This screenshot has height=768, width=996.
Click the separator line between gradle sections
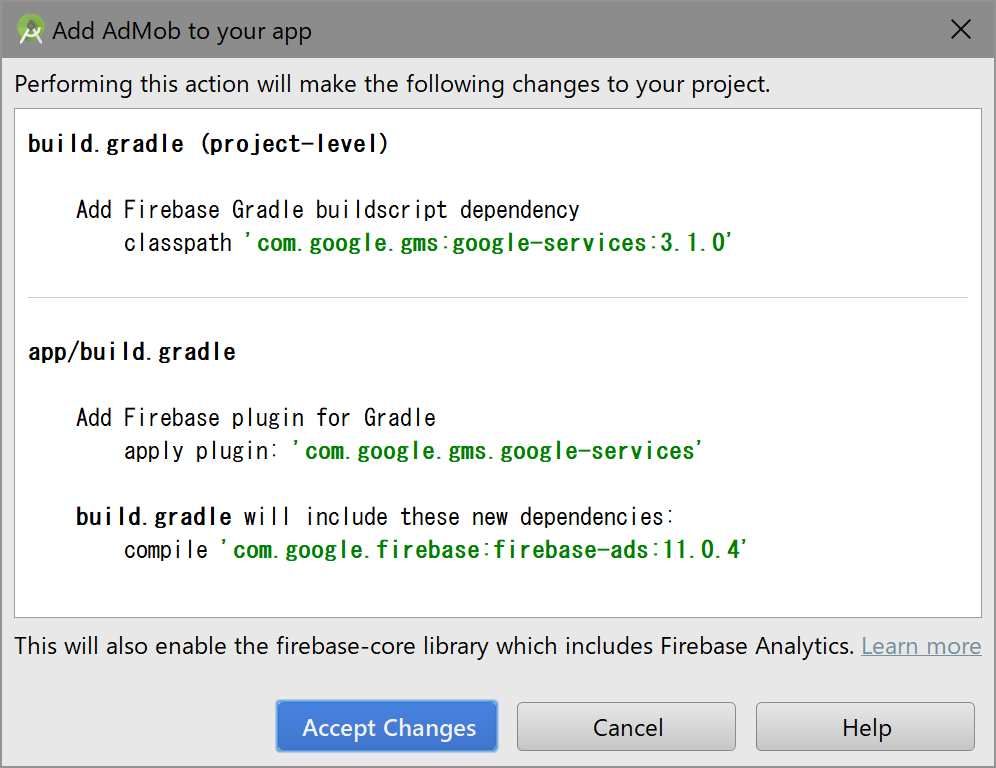497,297
